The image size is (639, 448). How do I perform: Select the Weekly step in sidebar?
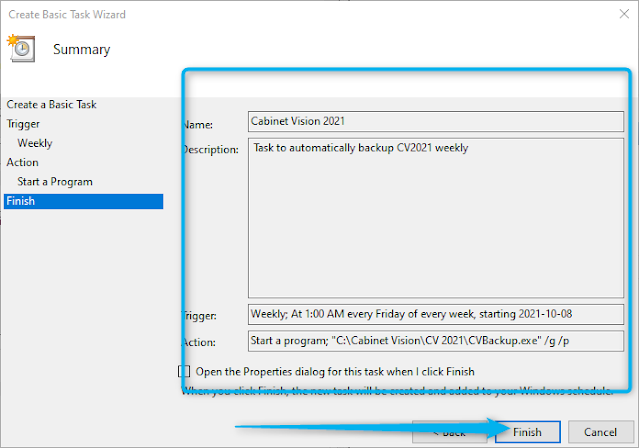(x=35, y=143)
